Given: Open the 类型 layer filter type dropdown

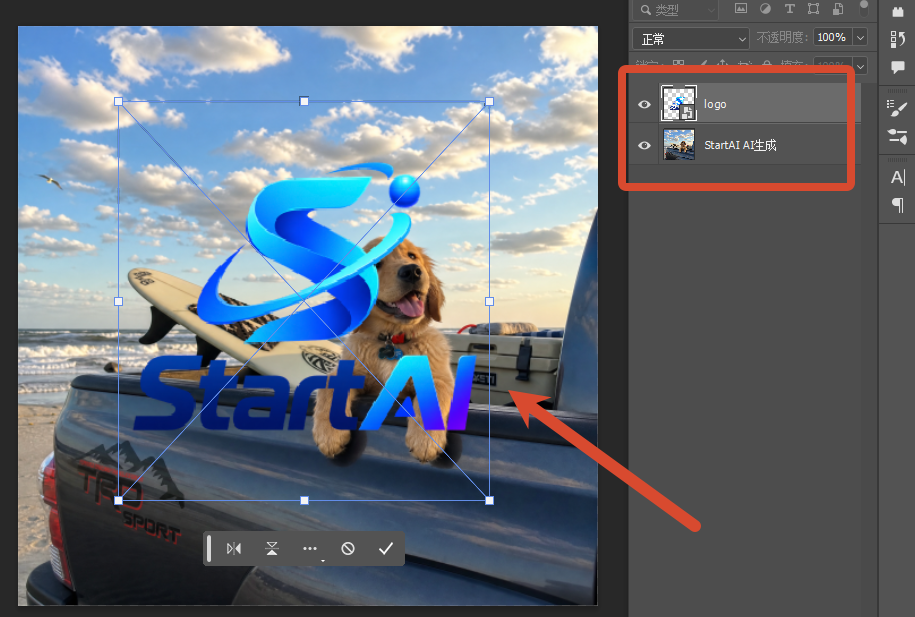Looking at the screenshot, I should [x=677, y=10].
